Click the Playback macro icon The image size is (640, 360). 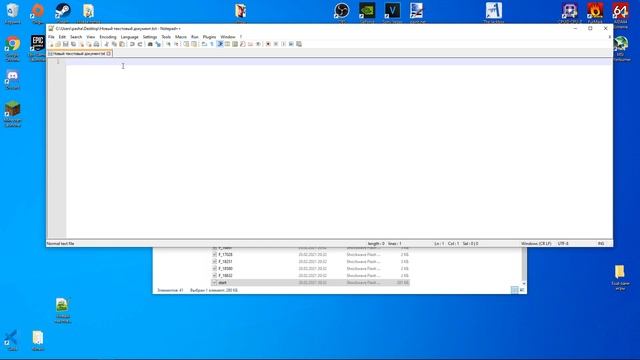[283, 44]
